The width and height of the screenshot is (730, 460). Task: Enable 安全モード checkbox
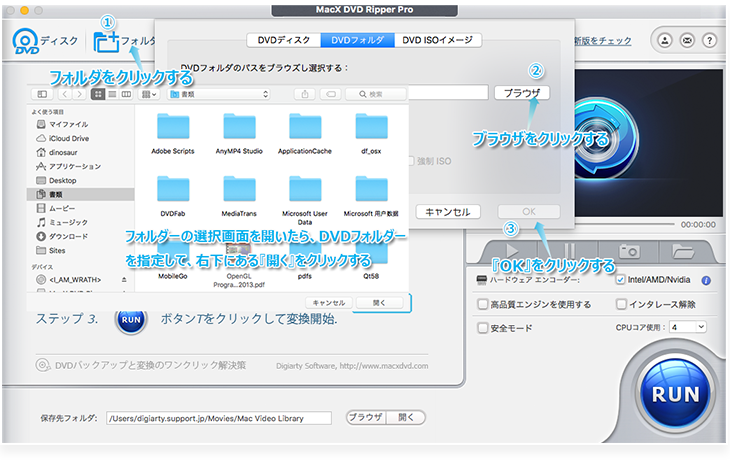[x=483, y=328]
